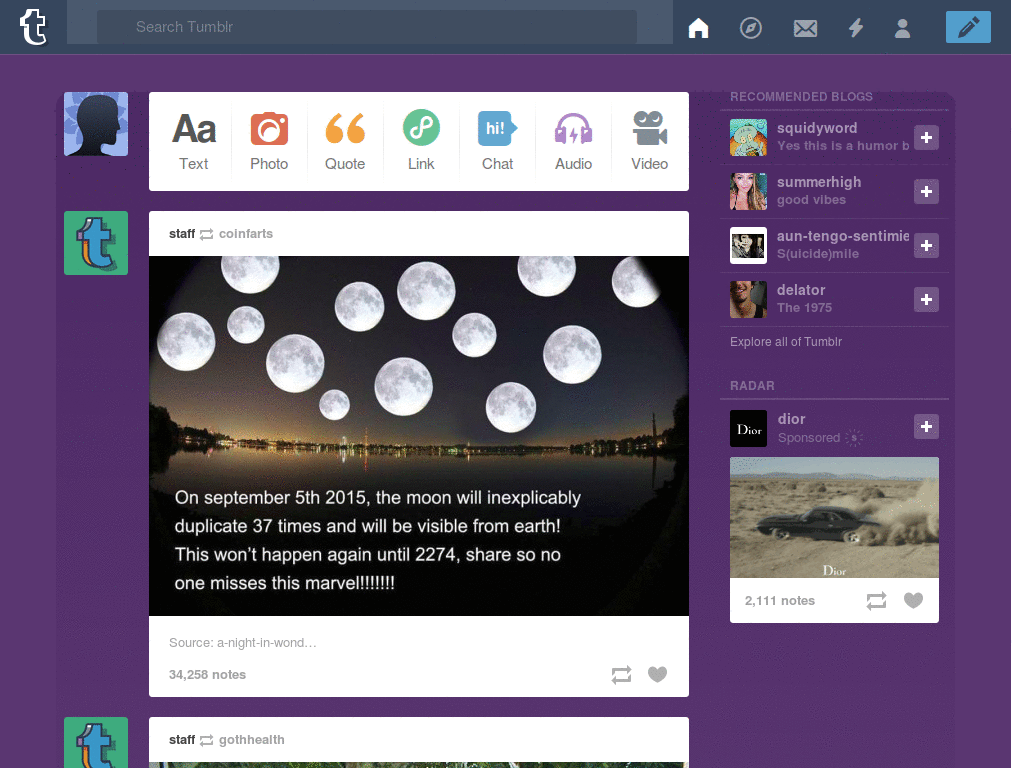Create a new Text post

(193, 141)
